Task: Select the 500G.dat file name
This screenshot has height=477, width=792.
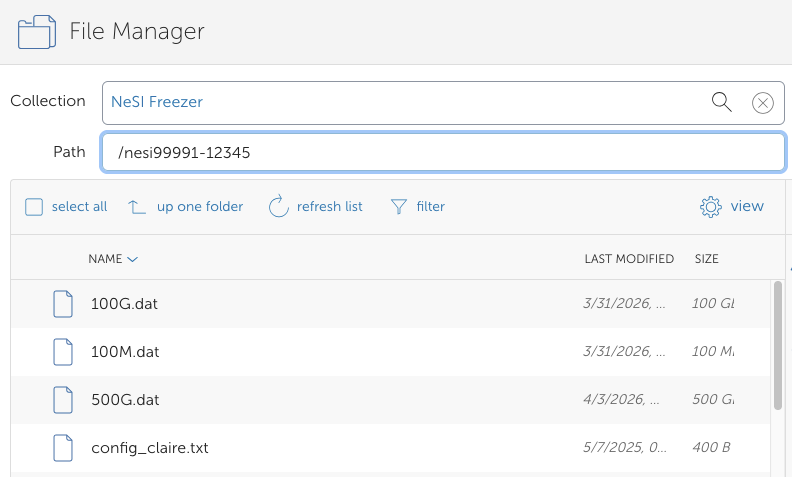Action: (125, 400)
